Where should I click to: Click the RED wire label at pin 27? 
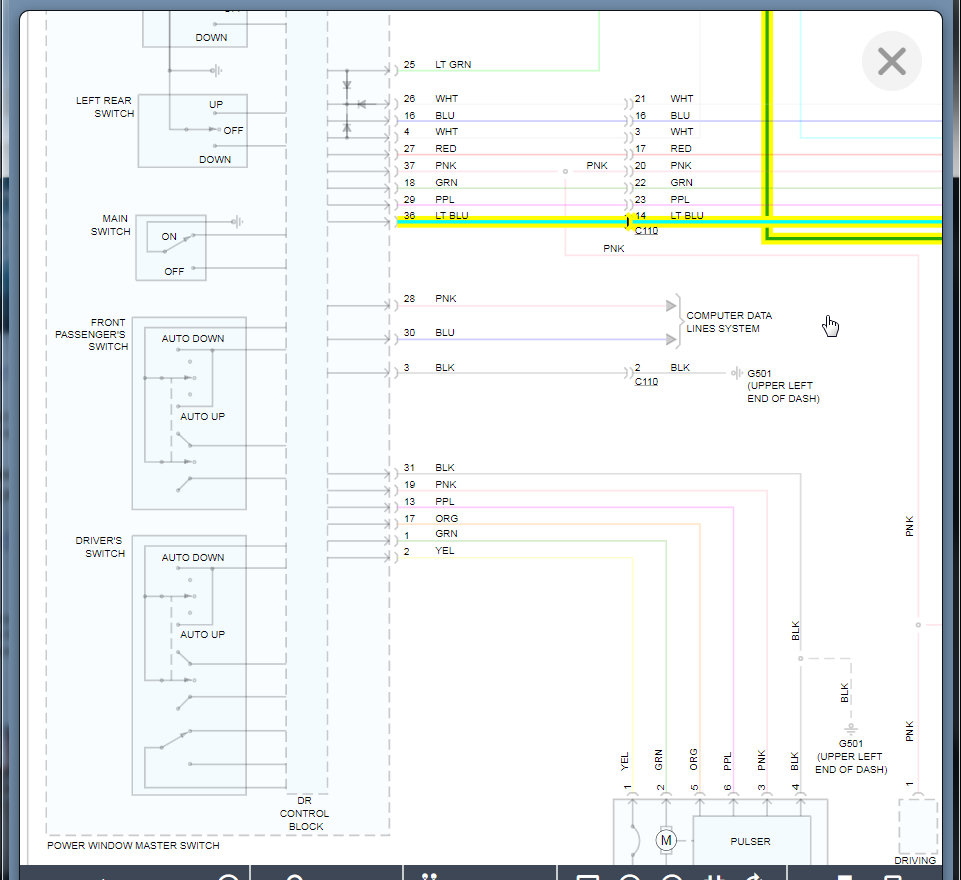tap(446, 148)
